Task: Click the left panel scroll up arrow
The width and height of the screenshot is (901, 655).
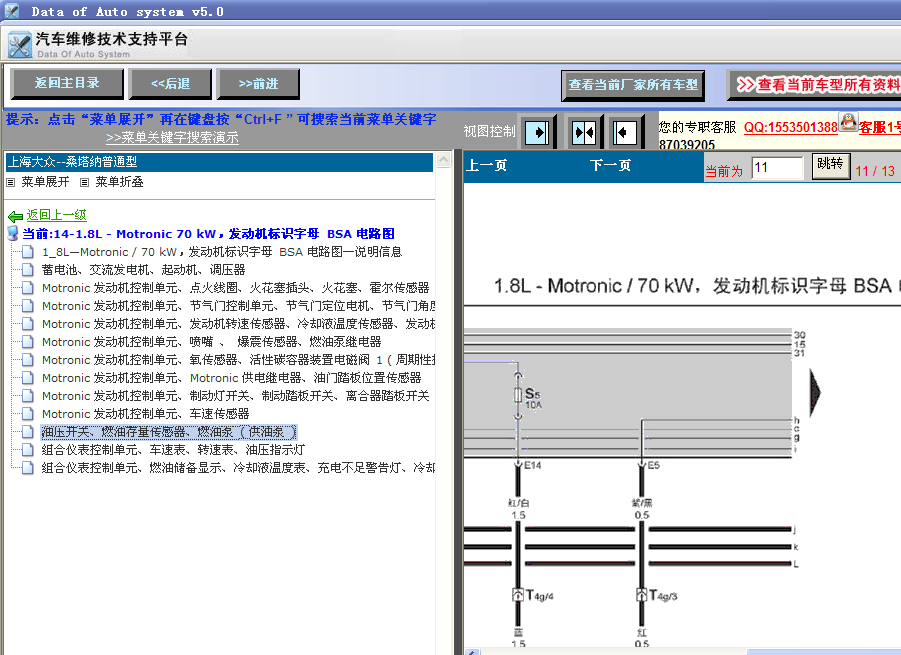Action: 444,160
